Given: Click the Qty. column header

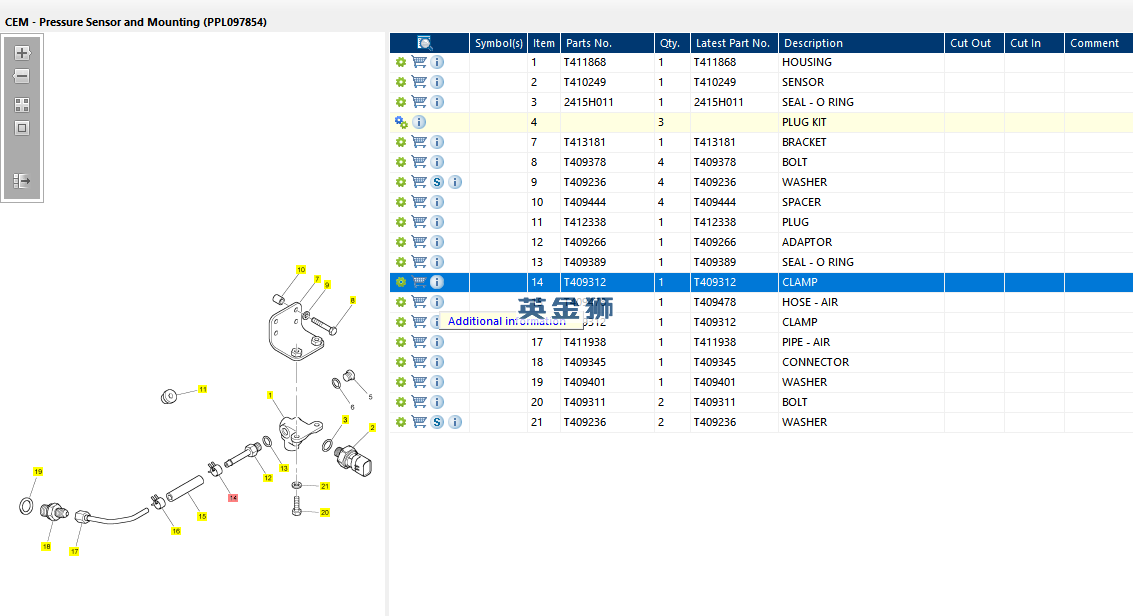Looking at the screenshot, I should 669,43.
